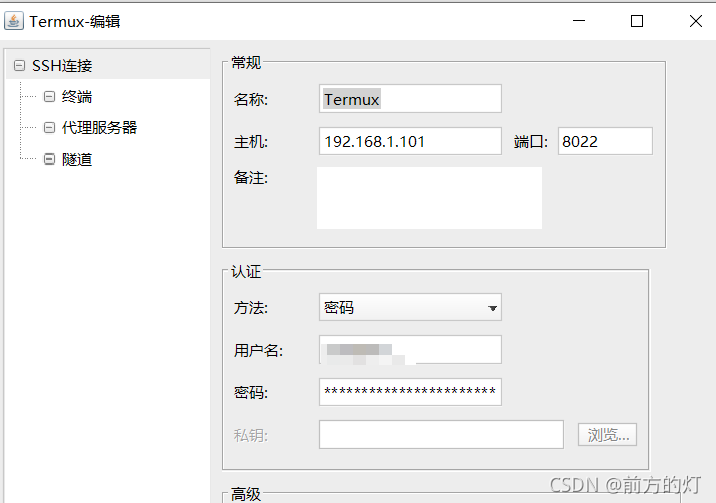Image resolution: width=716 pixels, height=503 pixels.
Task: Minimize the Termux-编辑 window
Action: tap(579, 21)
